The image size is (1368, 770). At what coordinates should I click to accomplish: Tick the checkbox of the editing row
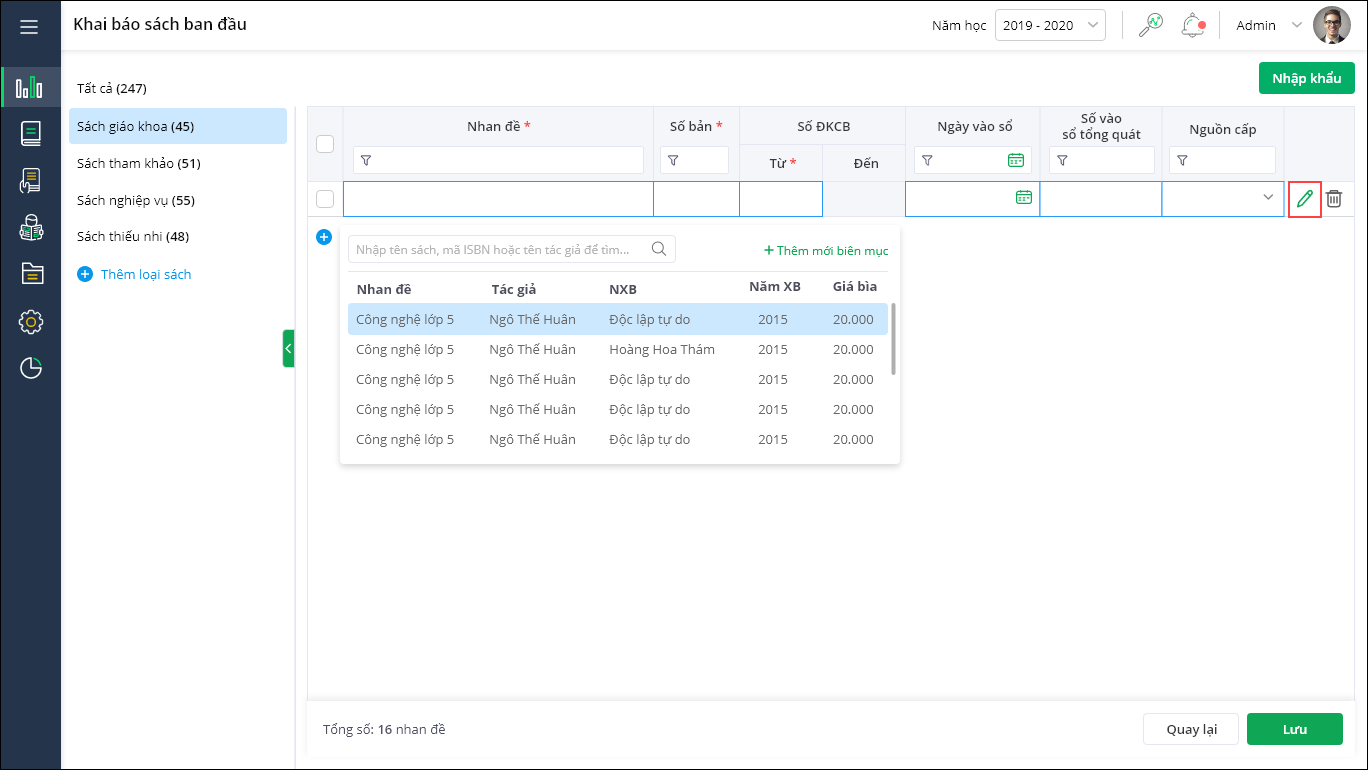click(x=325, y=199)
